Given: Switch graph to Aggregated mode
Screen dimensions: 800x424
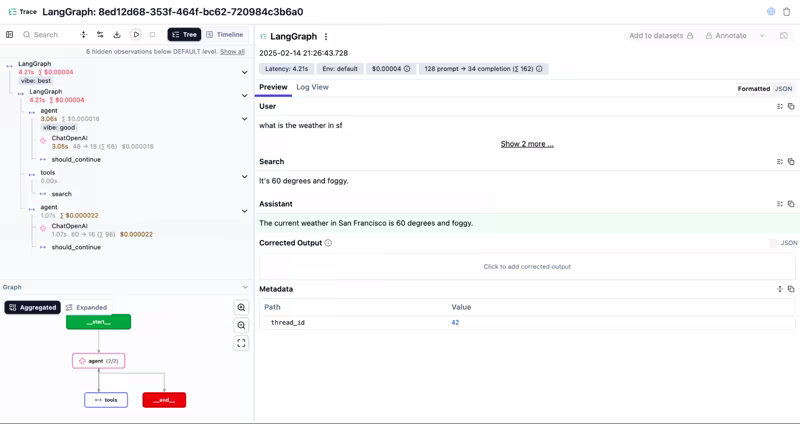Looking at the screenshot, I should tap(33, 308).
